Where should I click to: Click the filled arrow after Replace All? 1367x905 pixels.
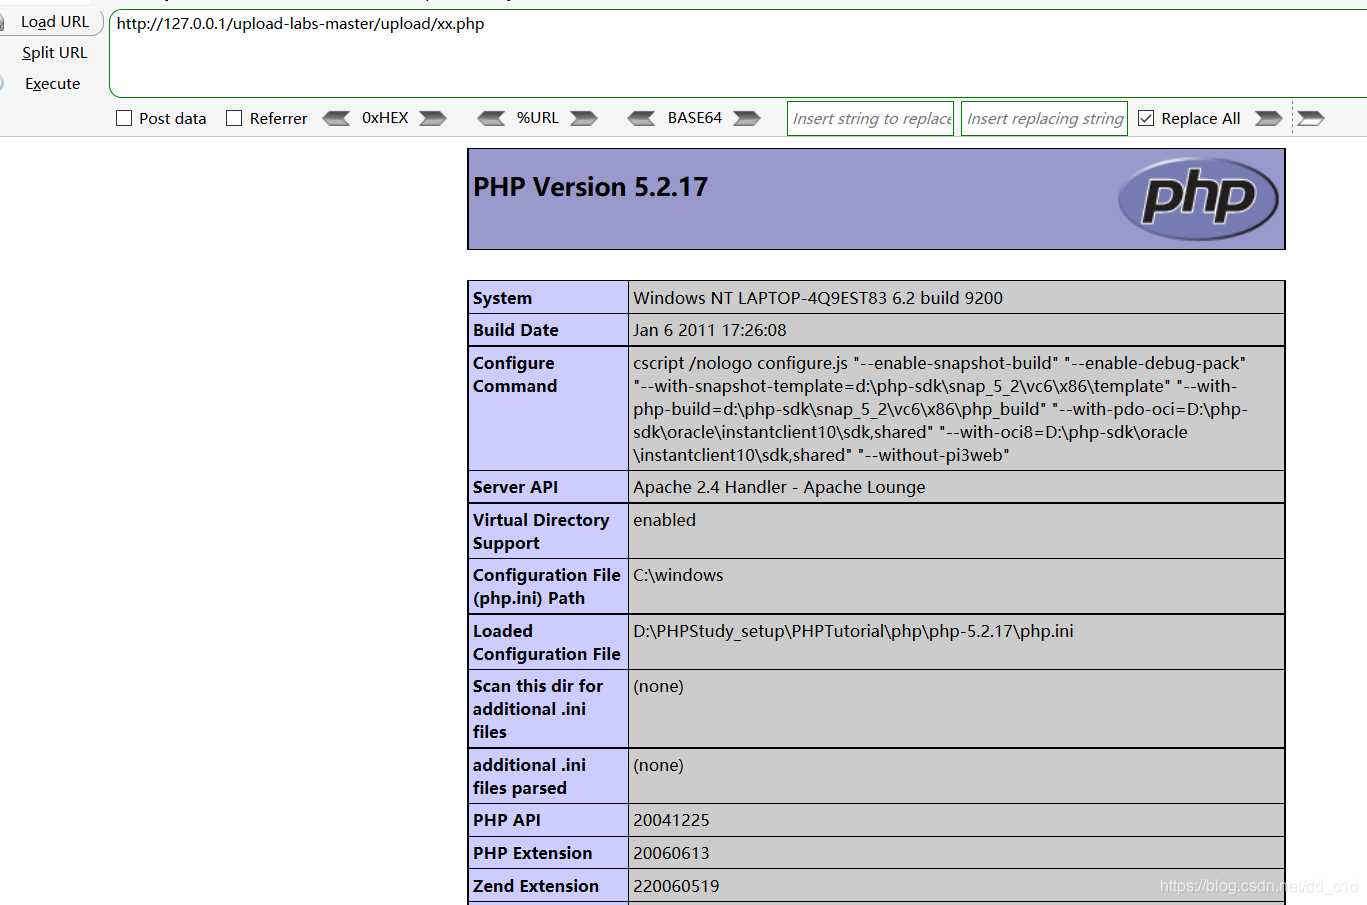[x=1268, y=118]
